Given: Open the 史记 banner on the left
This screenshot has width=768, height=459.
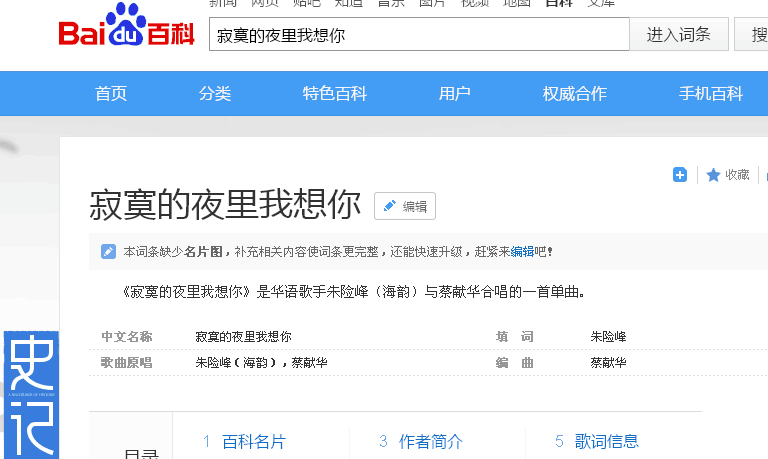Looking at the screenshot, I should [30, 395].
